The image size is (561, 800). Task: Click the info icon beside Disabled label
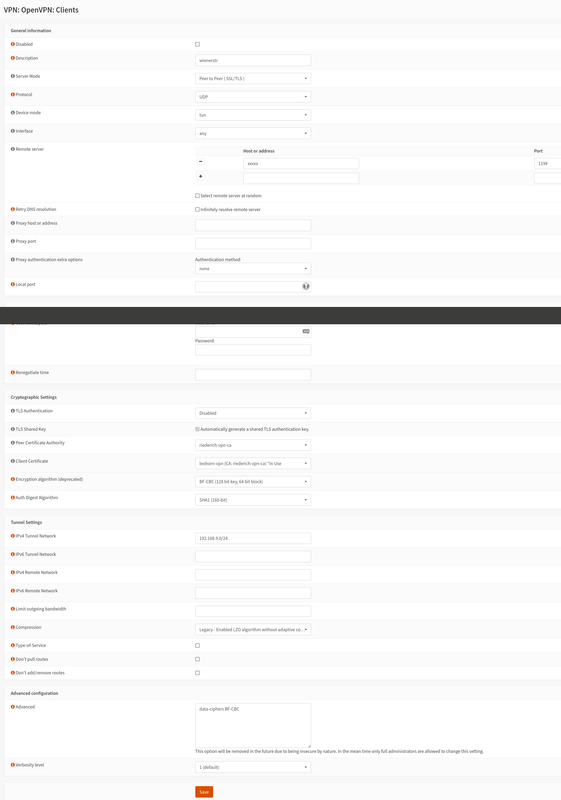pyautogui.click(x=13, y=44)
